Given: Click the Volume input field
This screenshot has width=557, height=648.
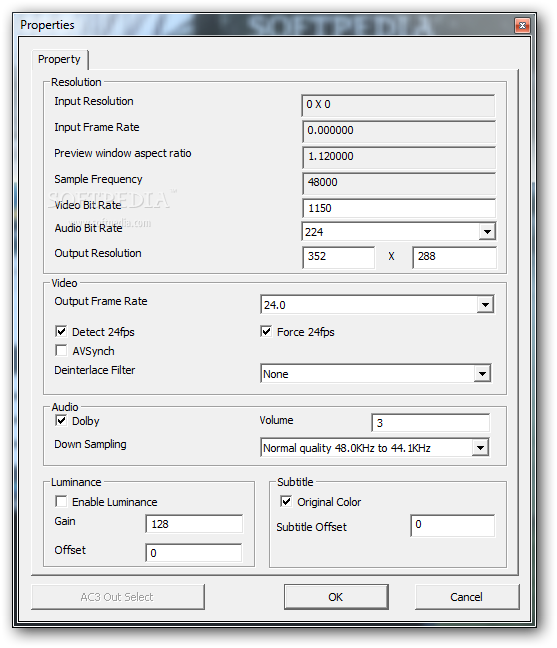Looking at the screenshot, I should click(430, 423).
